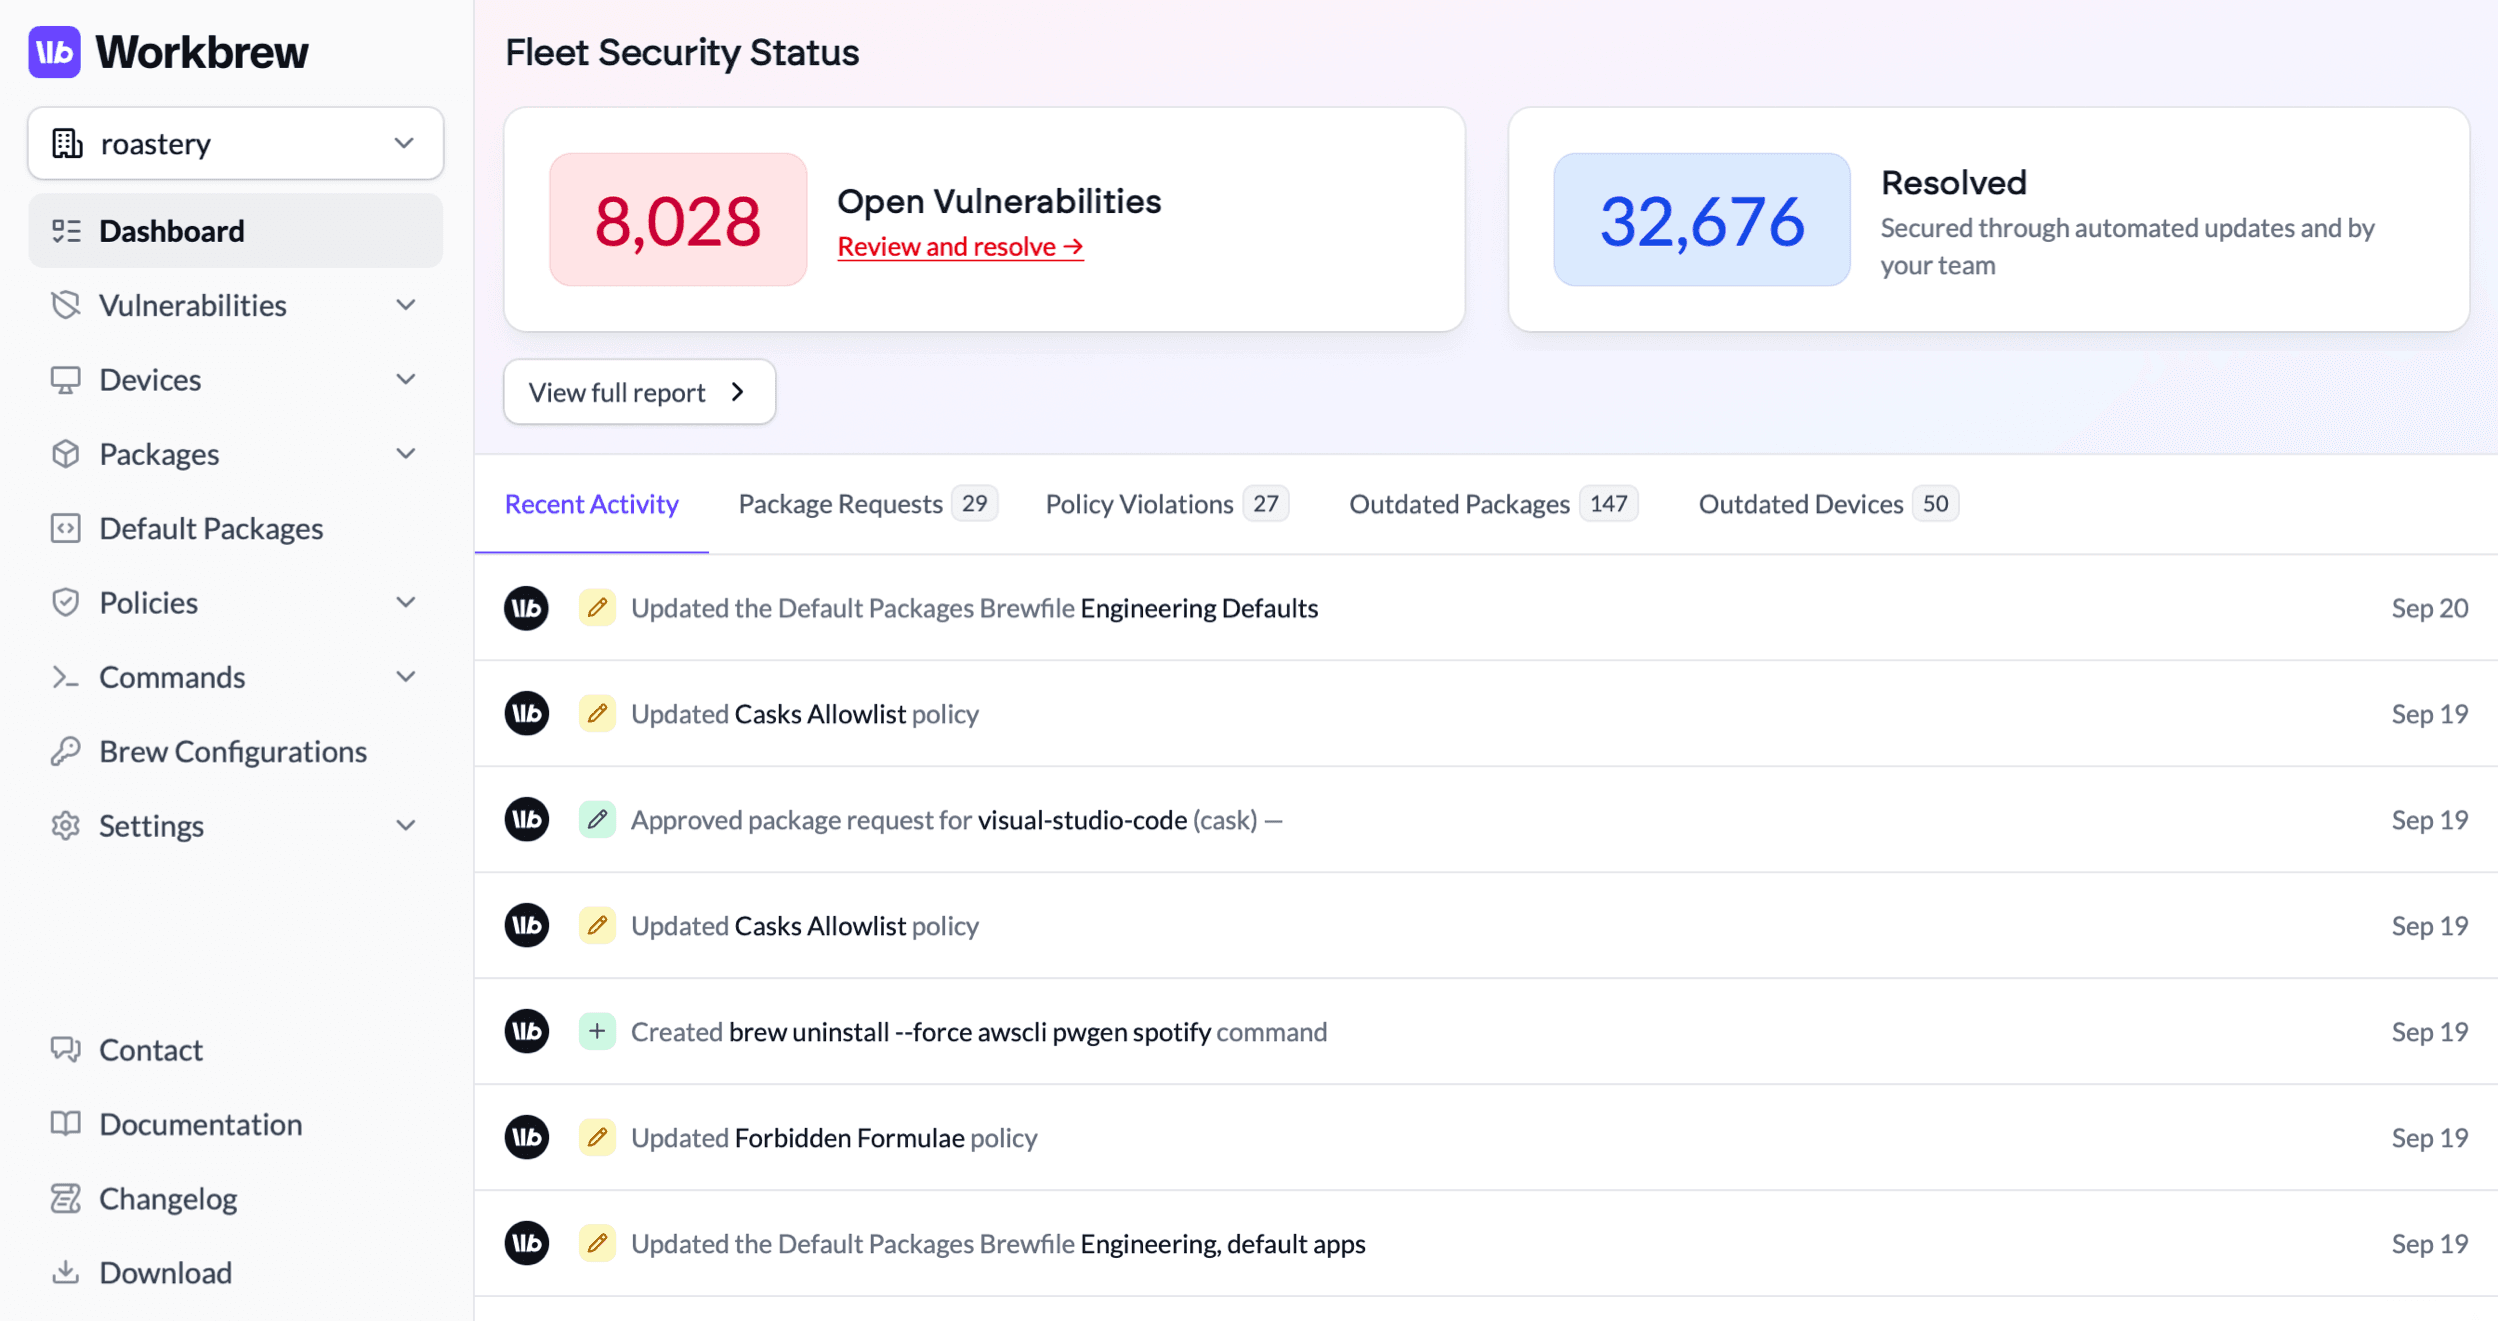Expand the Devices submenu chevron
The width and height of the screenshot is (2498, 1321).
(405, 380)
